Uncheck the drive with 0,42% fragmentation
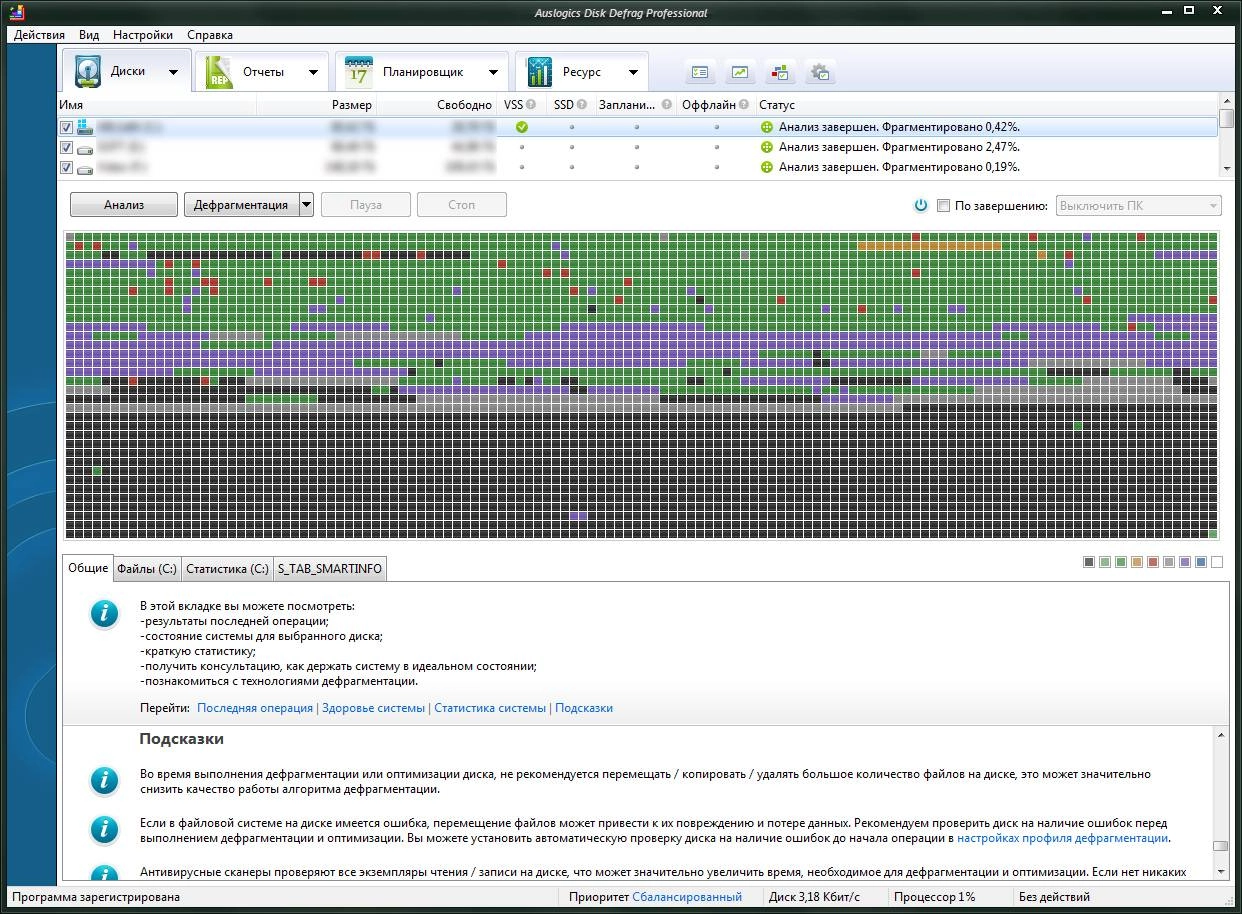The height and width of the screenshot is (914, 1242). (x=67, y=127)
